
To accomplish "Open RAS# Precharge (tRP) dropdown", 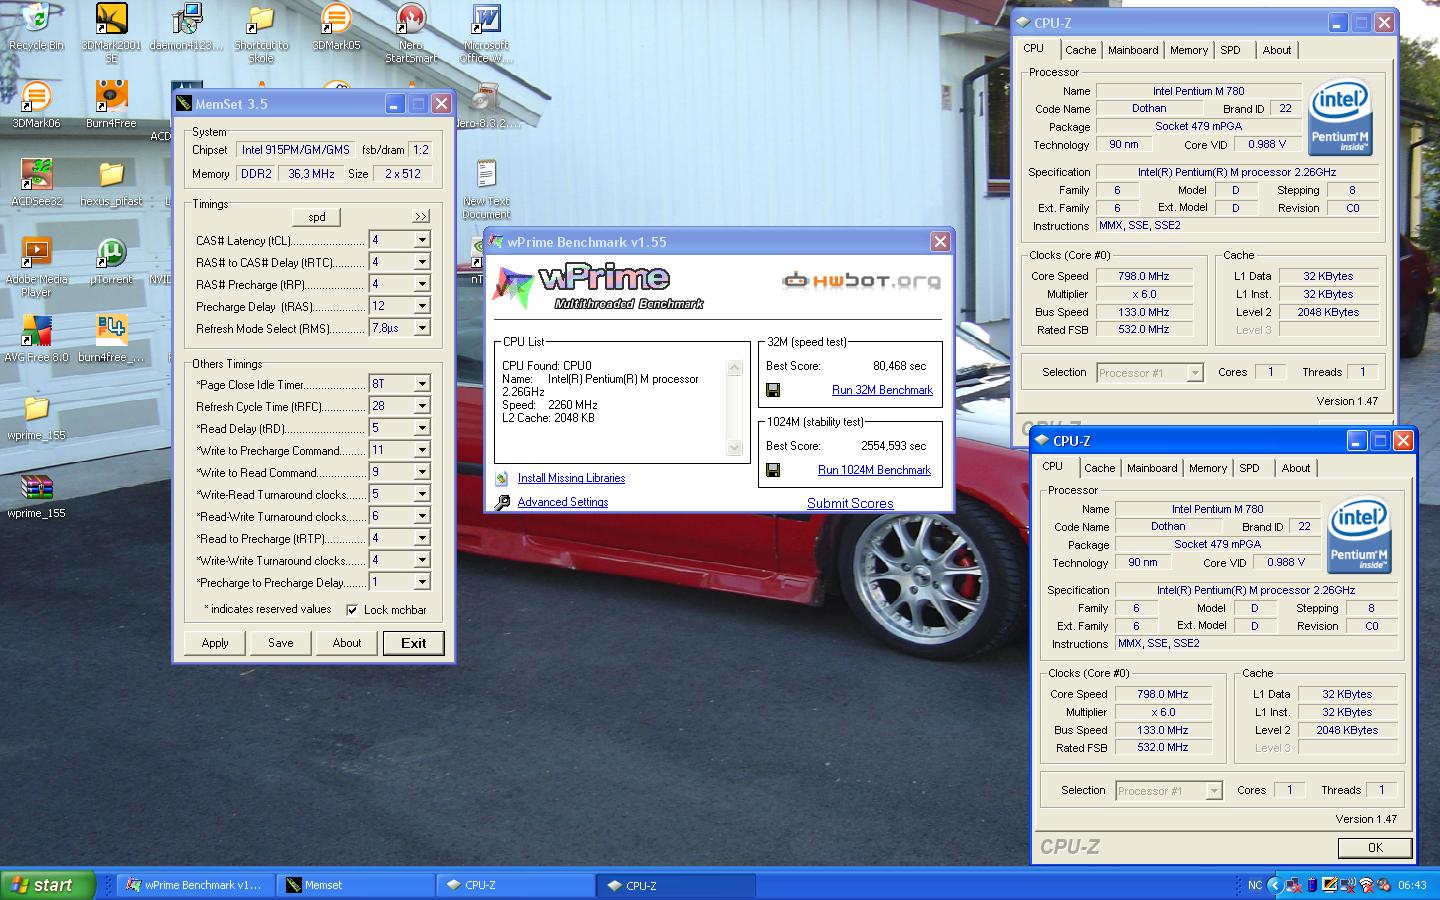I will tap(422, 284).
